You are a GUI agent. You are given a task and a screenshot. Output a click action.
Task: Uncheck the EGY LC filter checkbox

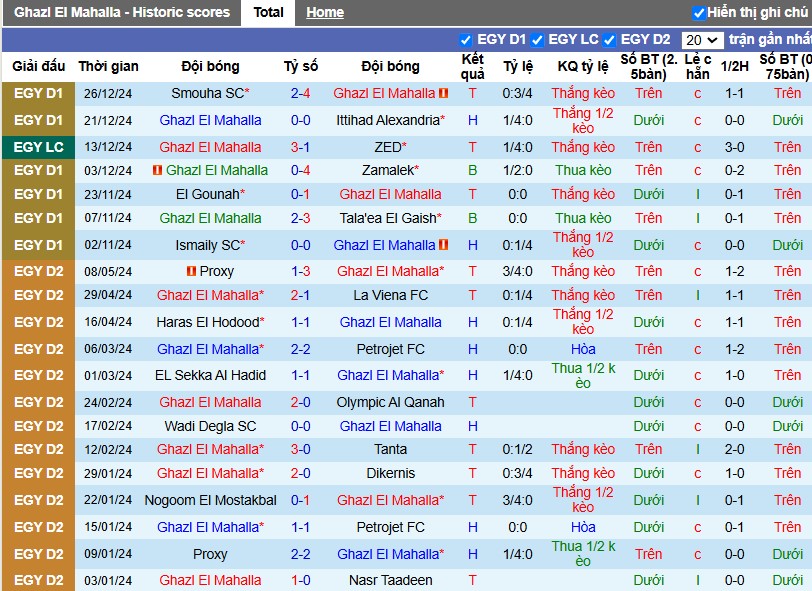click(x=537, y=40)
